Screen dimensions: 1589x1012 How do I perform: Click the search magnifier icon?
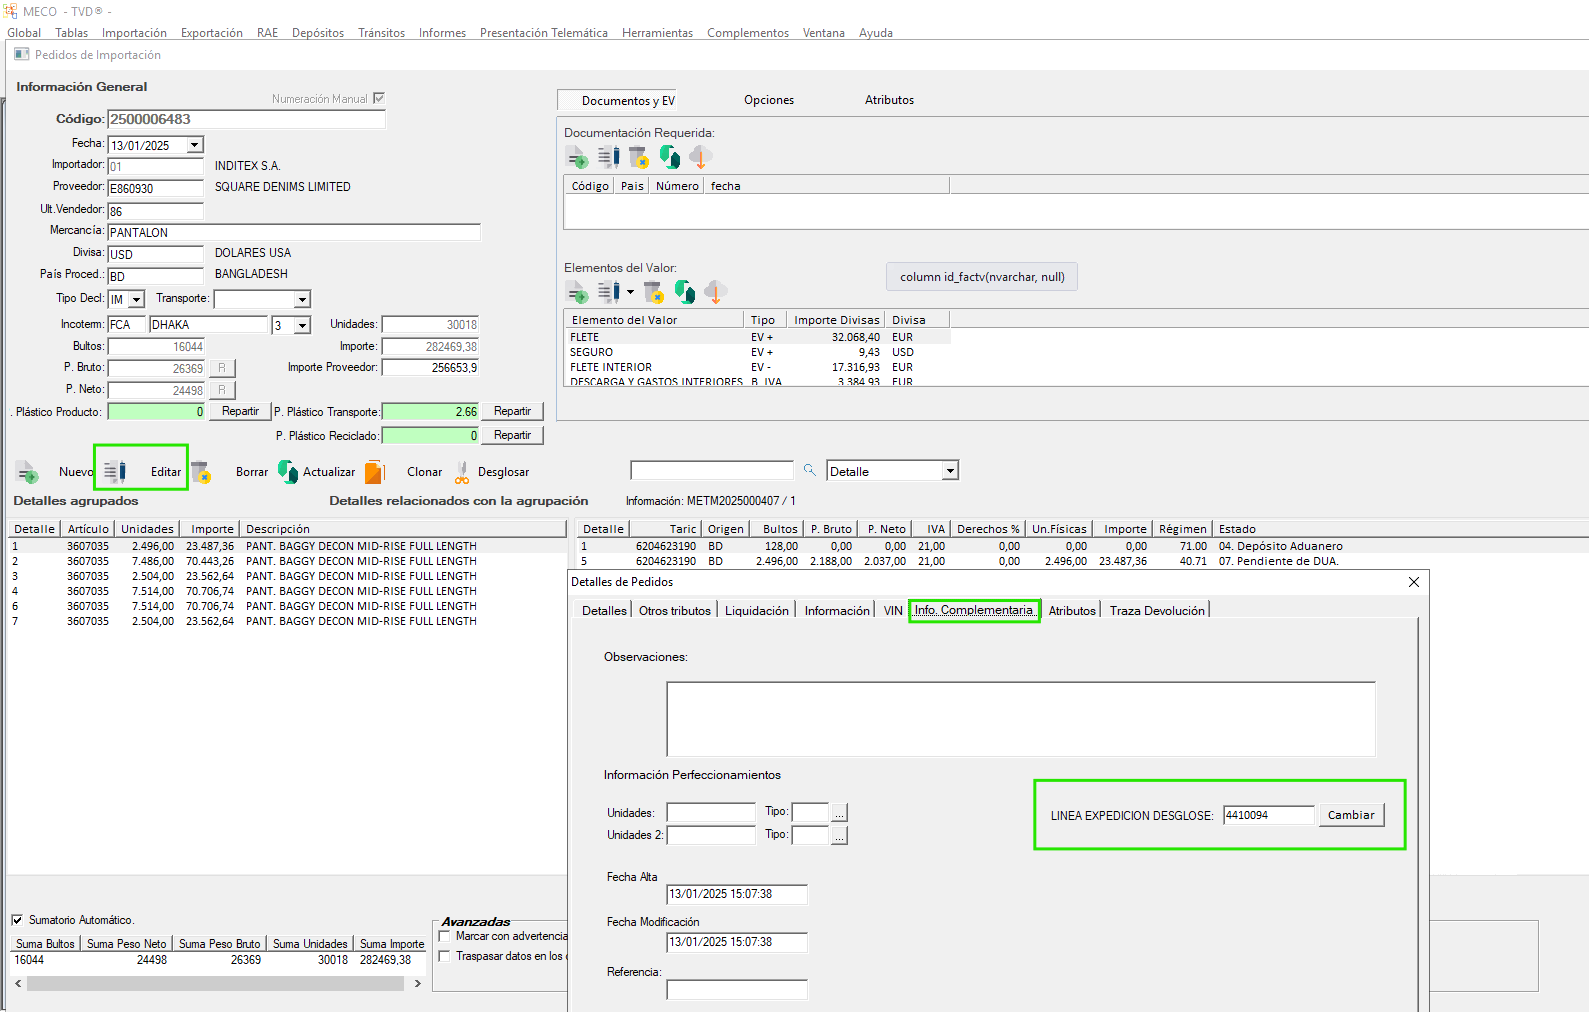point(810,470)
